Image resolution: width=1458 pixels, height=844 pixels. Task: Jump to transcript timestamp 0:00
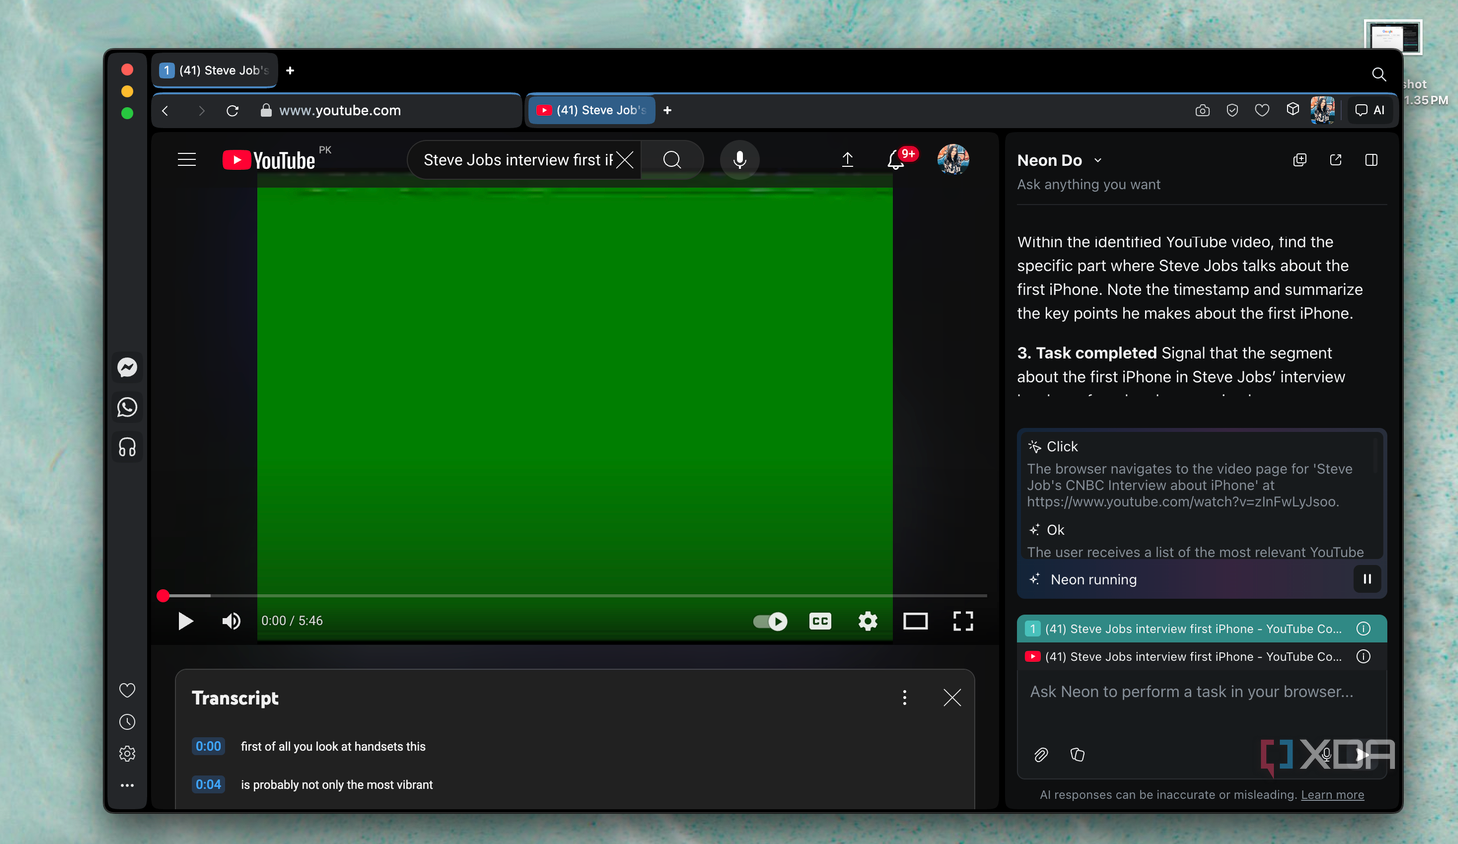click(x=208, y=746)
